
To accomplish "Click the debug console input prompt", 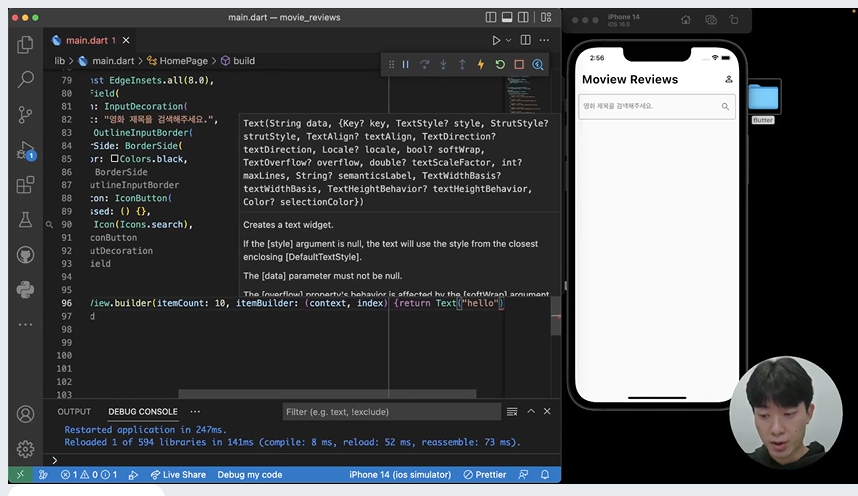I will 306,460.
